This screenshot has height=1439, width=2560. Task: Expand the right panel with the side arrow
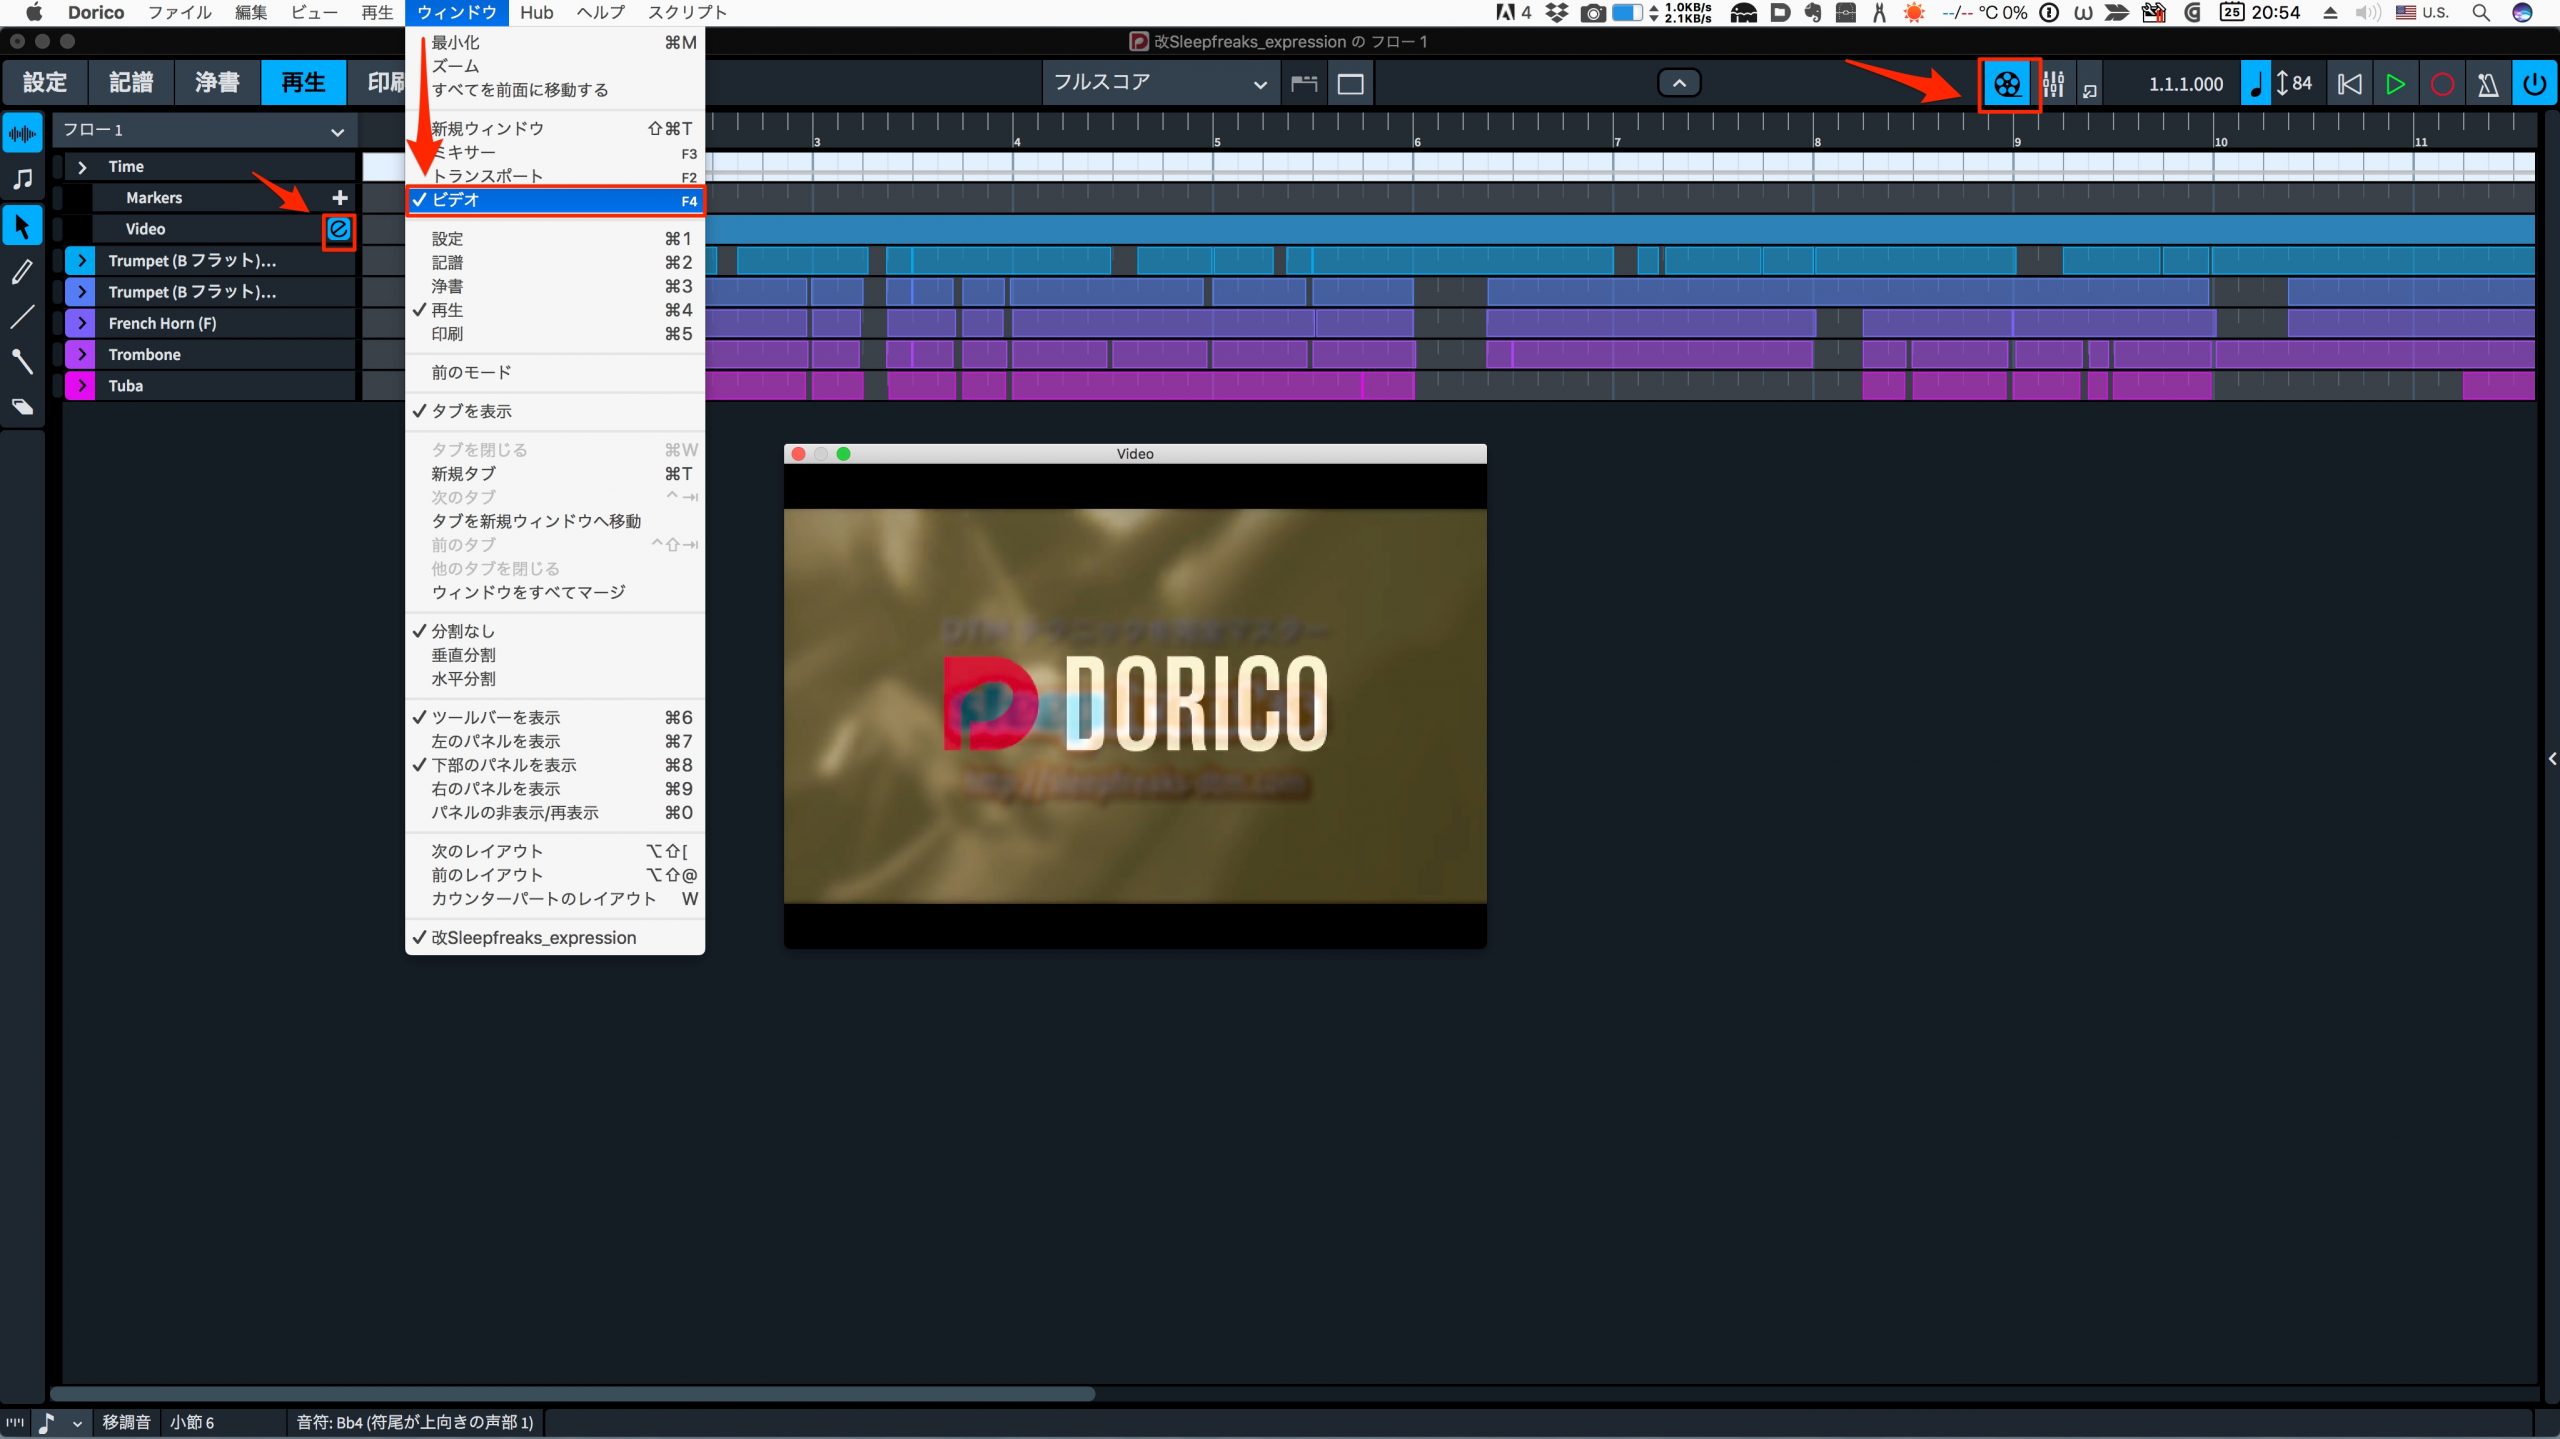click(x=2551, y=759)
